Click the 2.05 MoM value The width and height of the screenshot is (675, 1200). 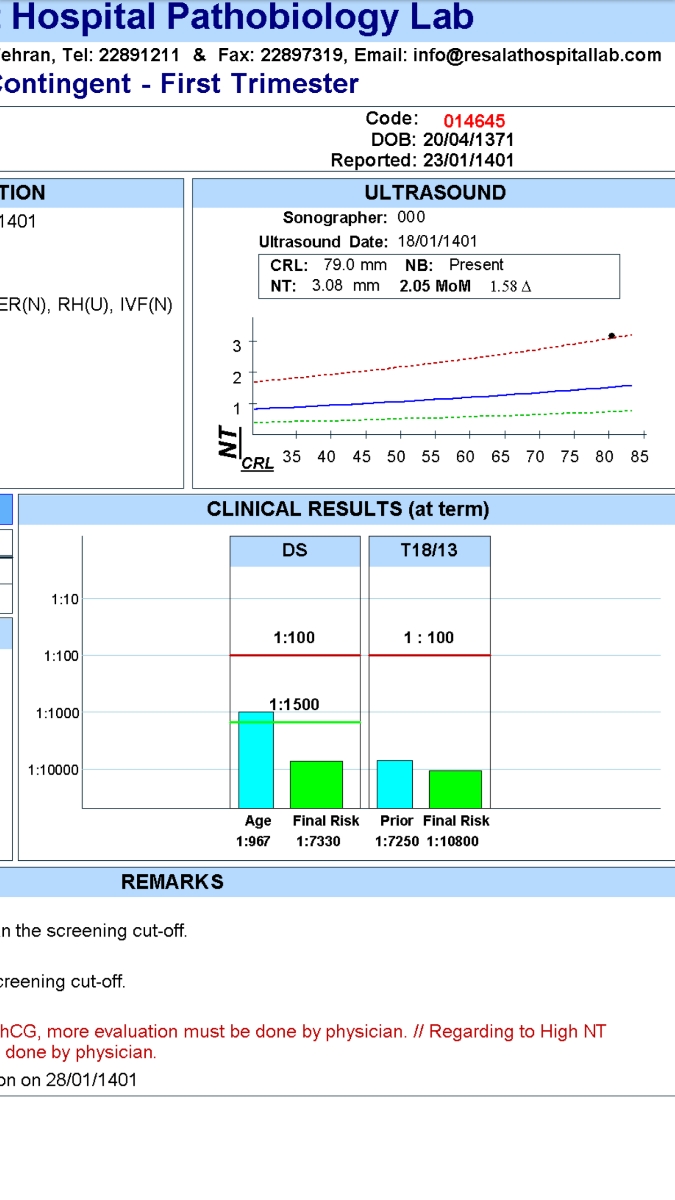point(436,285)
